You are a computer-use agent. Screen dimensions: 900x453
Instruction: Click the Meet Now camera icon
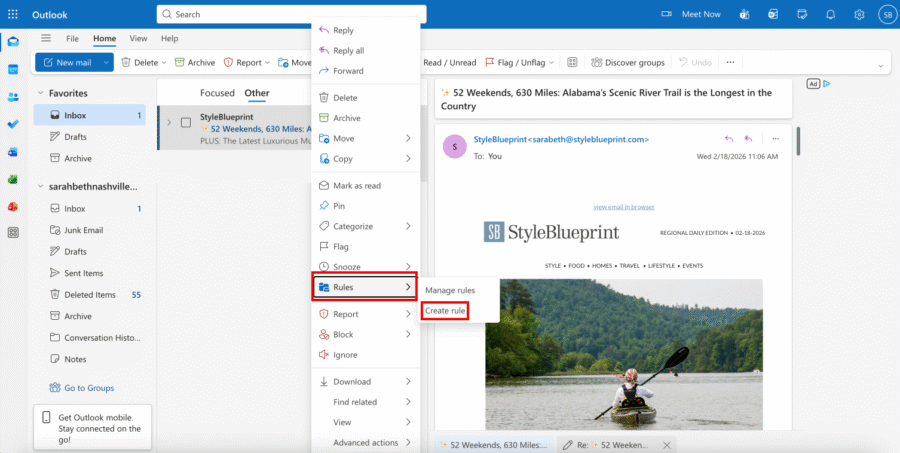[x=666, y=14]
